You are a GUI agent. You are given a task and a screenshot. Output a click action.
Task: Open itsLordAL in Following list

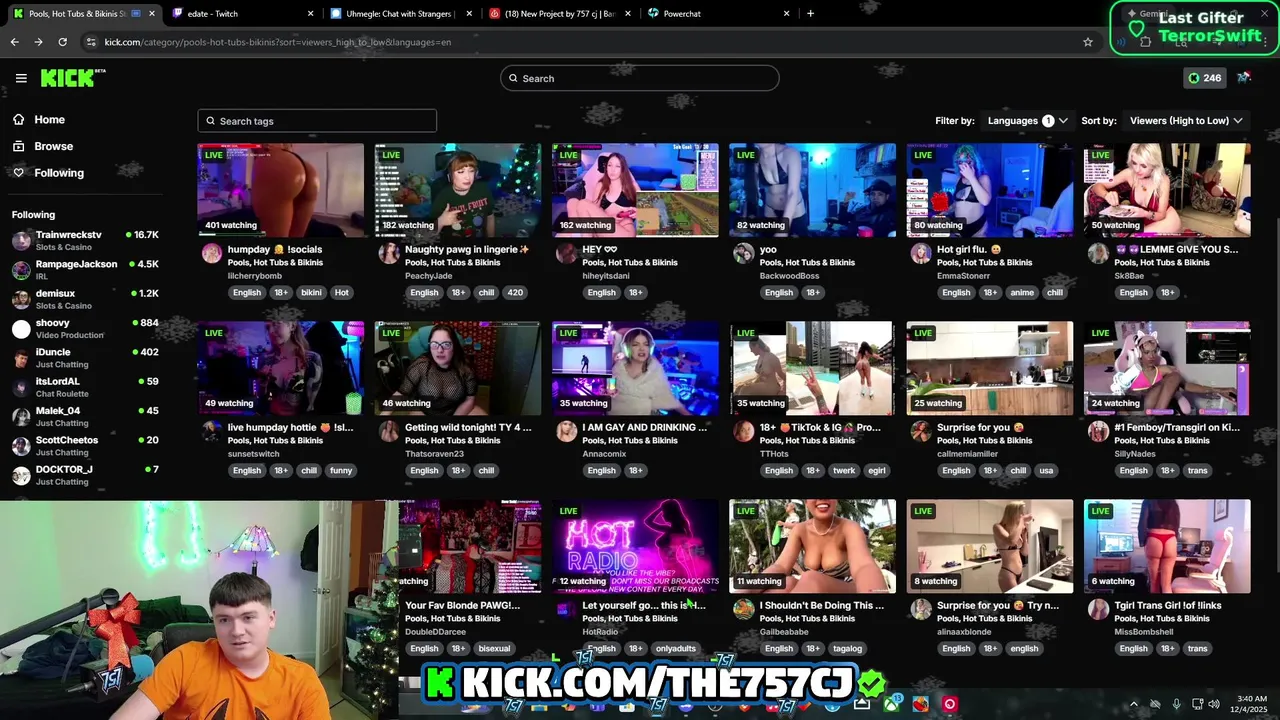point(85,387)
